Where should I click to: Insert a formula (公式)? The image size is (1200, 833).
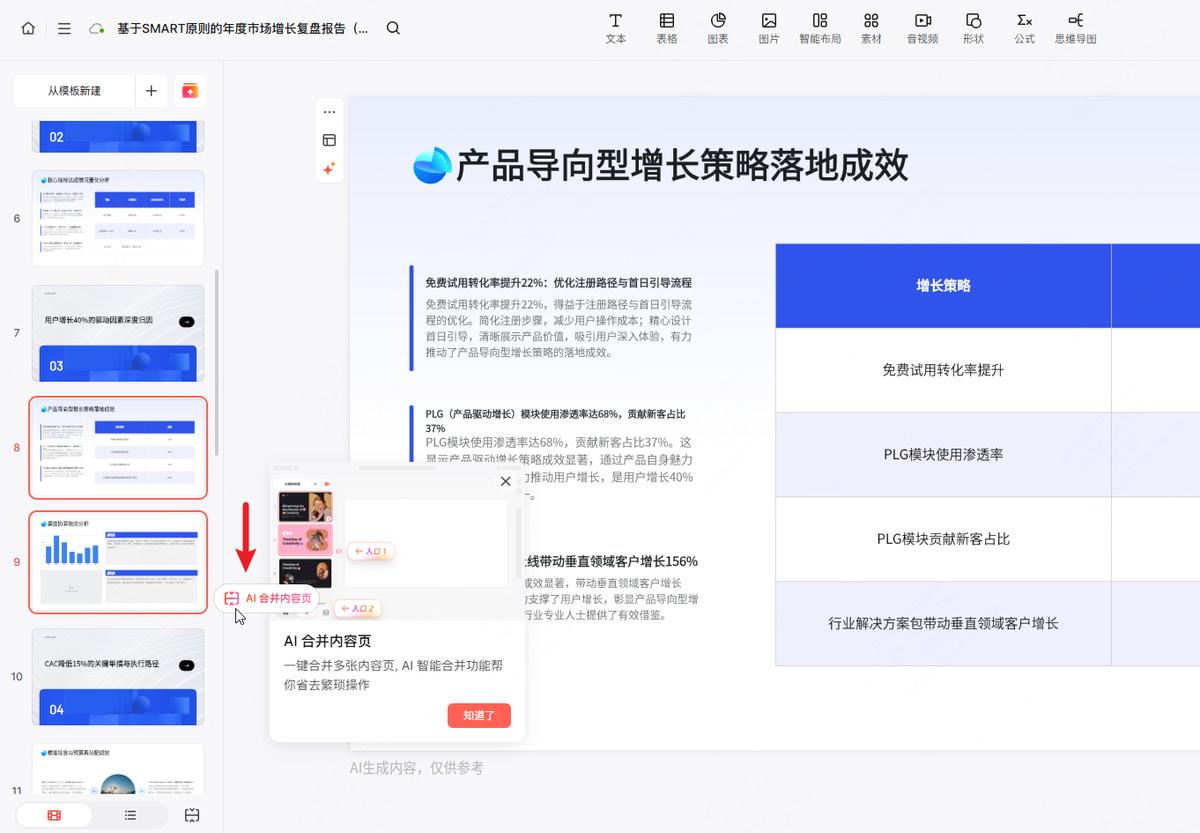(1024, 29)
